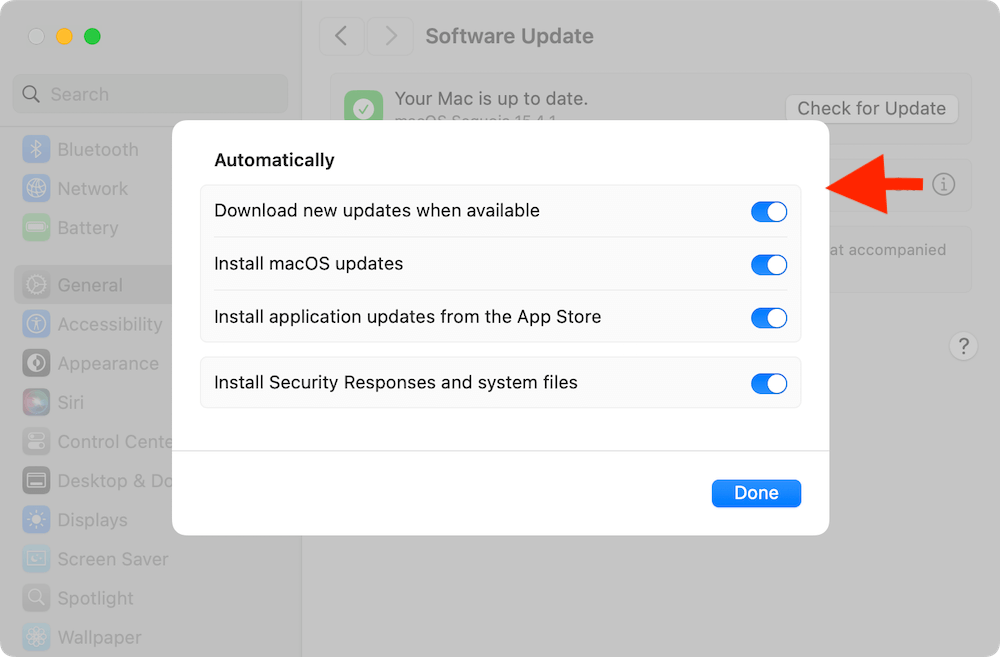Screen dimensions: 1000x657
Task: Click inside the Search field
Action: 148,93
